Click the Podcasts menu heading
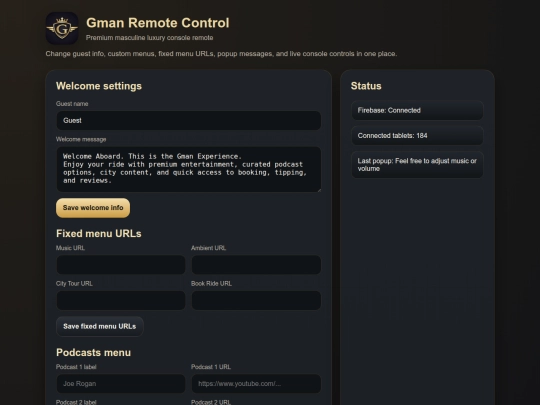This screenshot has width=540, height=405. (x=93, y=353)
